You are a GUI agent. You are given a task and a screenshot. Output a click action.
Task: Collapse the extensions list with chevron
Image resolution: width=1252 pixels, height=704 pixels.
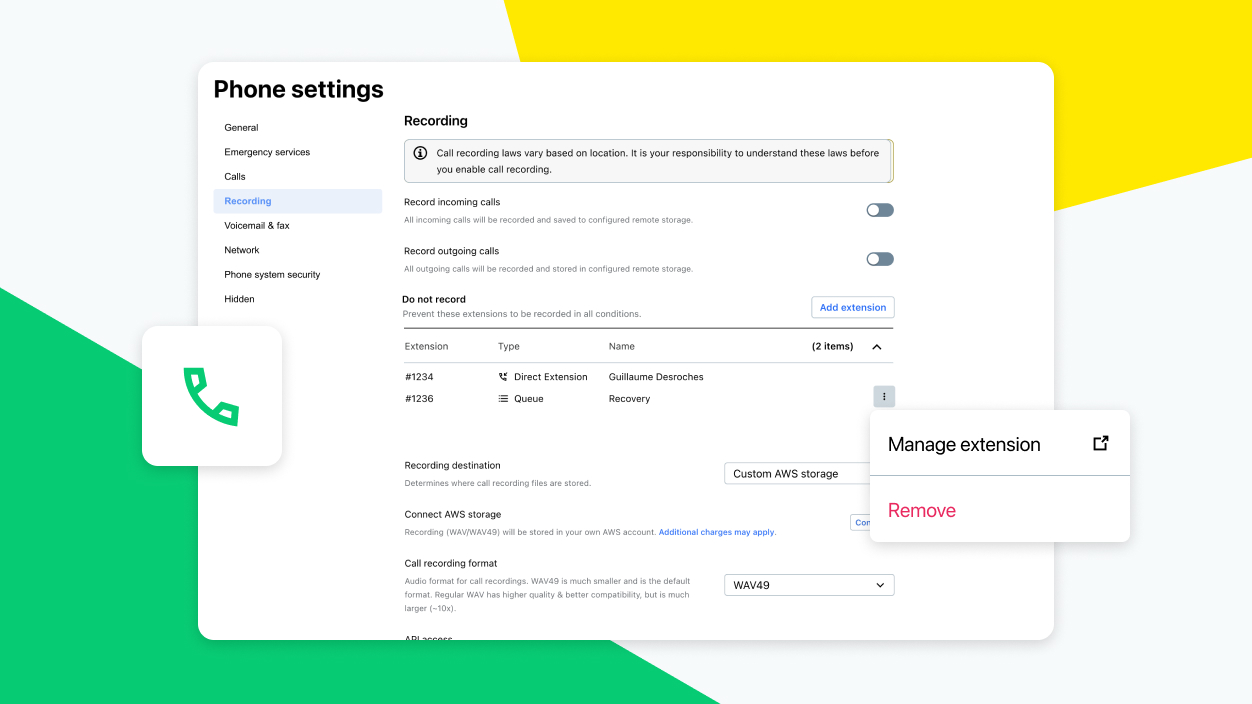(x=877, y=347)
